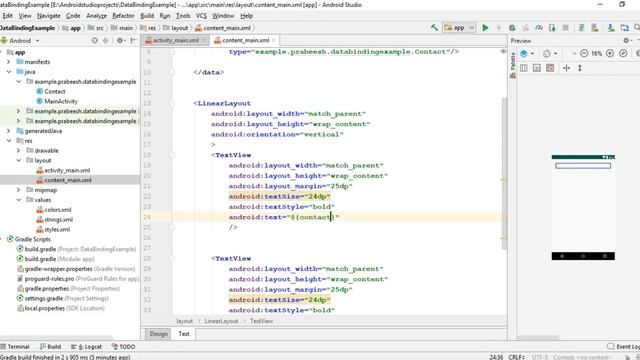Open the Refactor menu
The height and width of the screenshot is (360, 640).
[x=123, y=16]
